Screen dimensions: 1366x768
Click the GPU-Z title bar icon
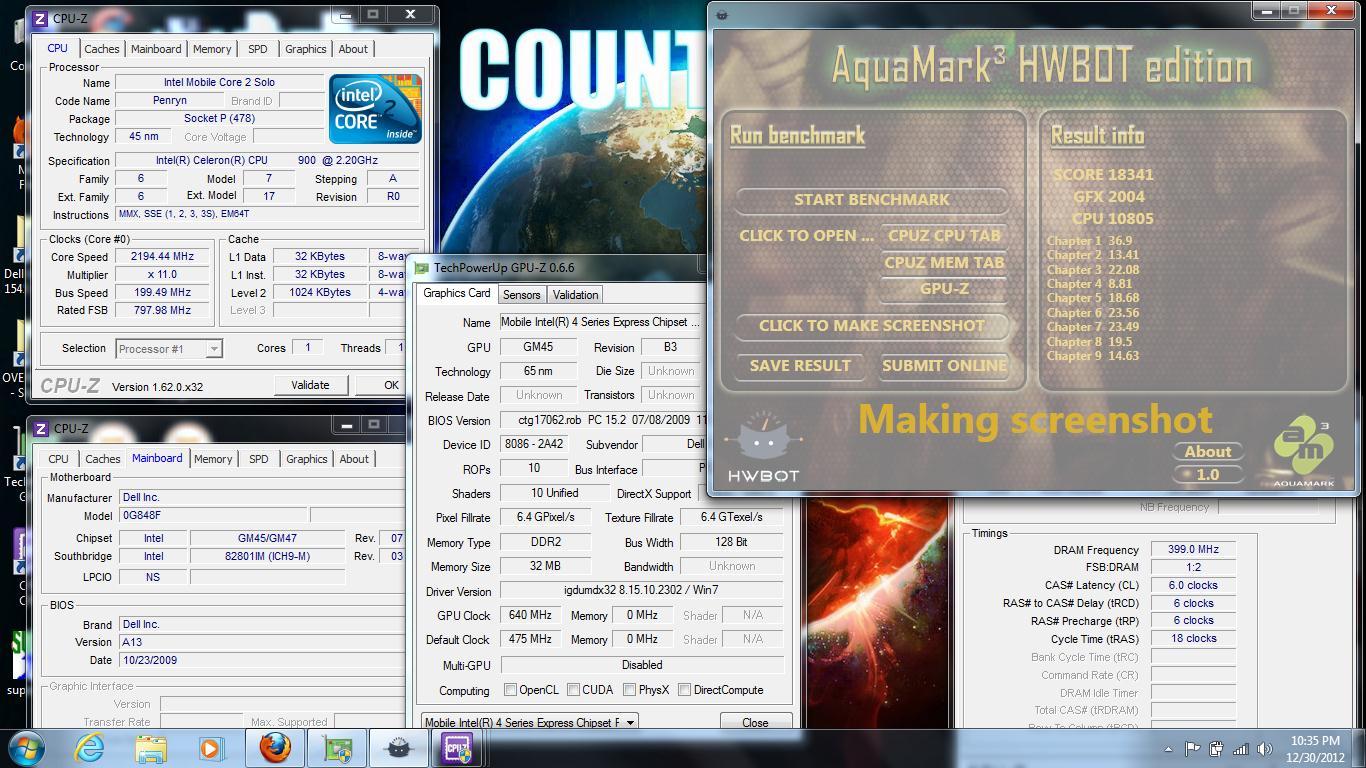(422, 268)
